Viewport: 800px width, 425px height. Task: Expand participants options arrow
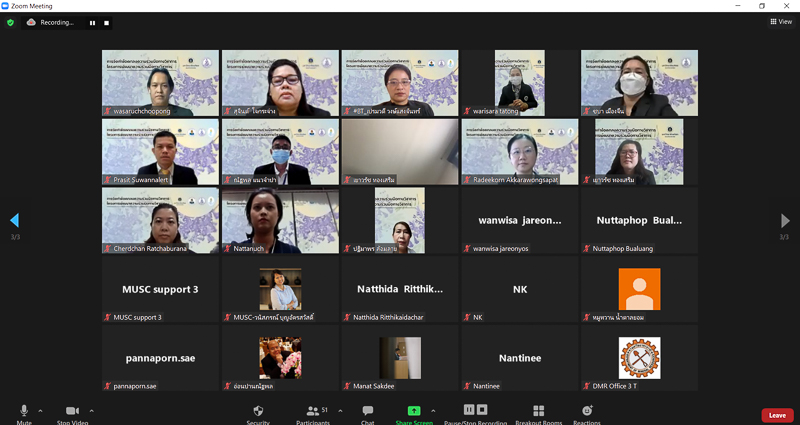click(x=340, y=410)
